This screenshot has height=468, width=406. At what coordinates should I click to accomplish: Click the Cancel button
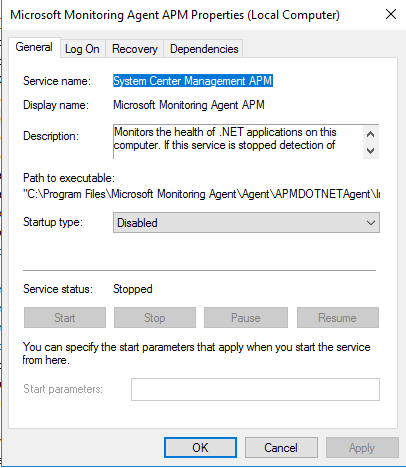click(281, 448)
